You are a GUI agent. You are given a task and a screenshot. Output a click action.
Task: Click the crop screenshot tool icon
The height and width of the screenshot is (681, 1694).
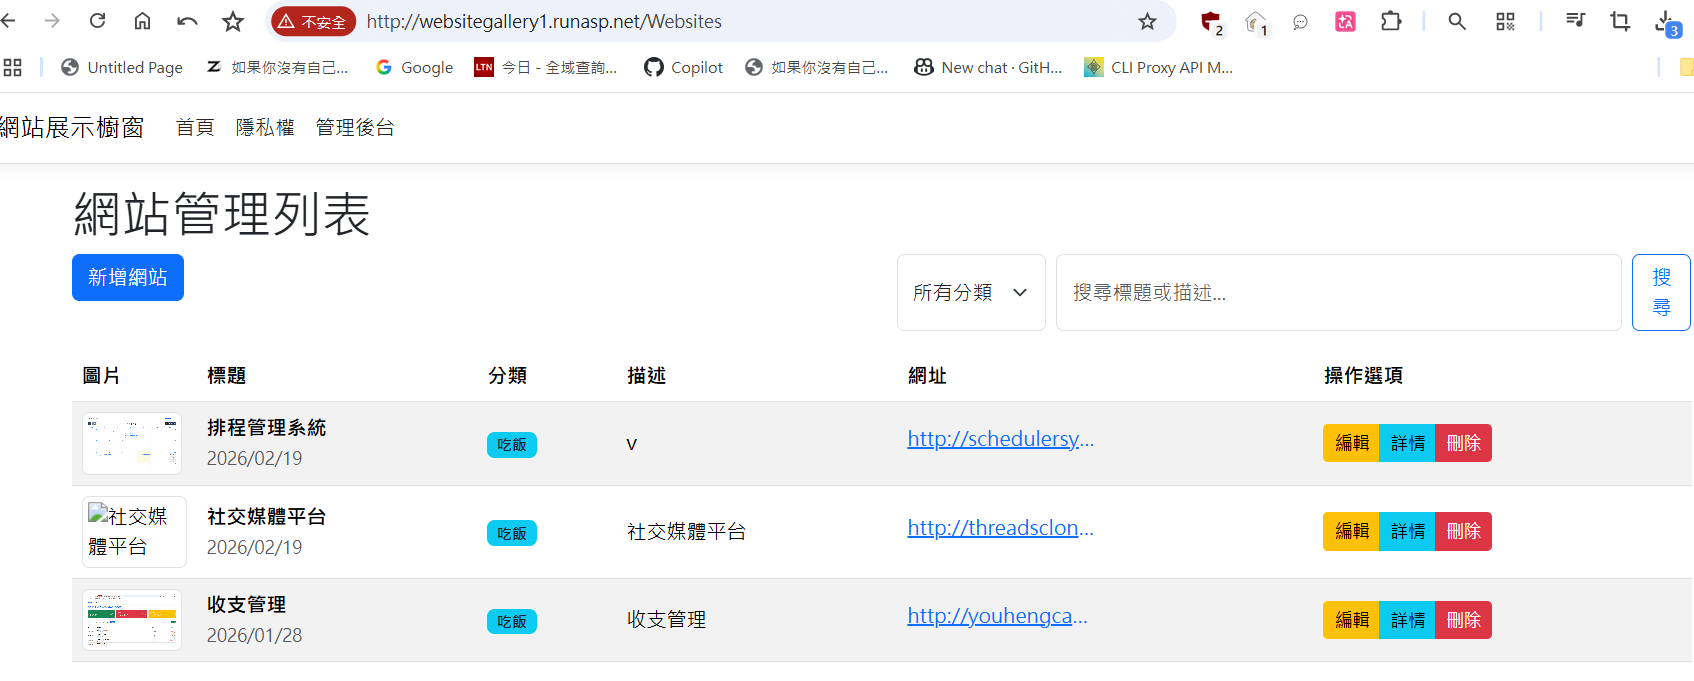pyautogui.click(x=1620, y=21)
